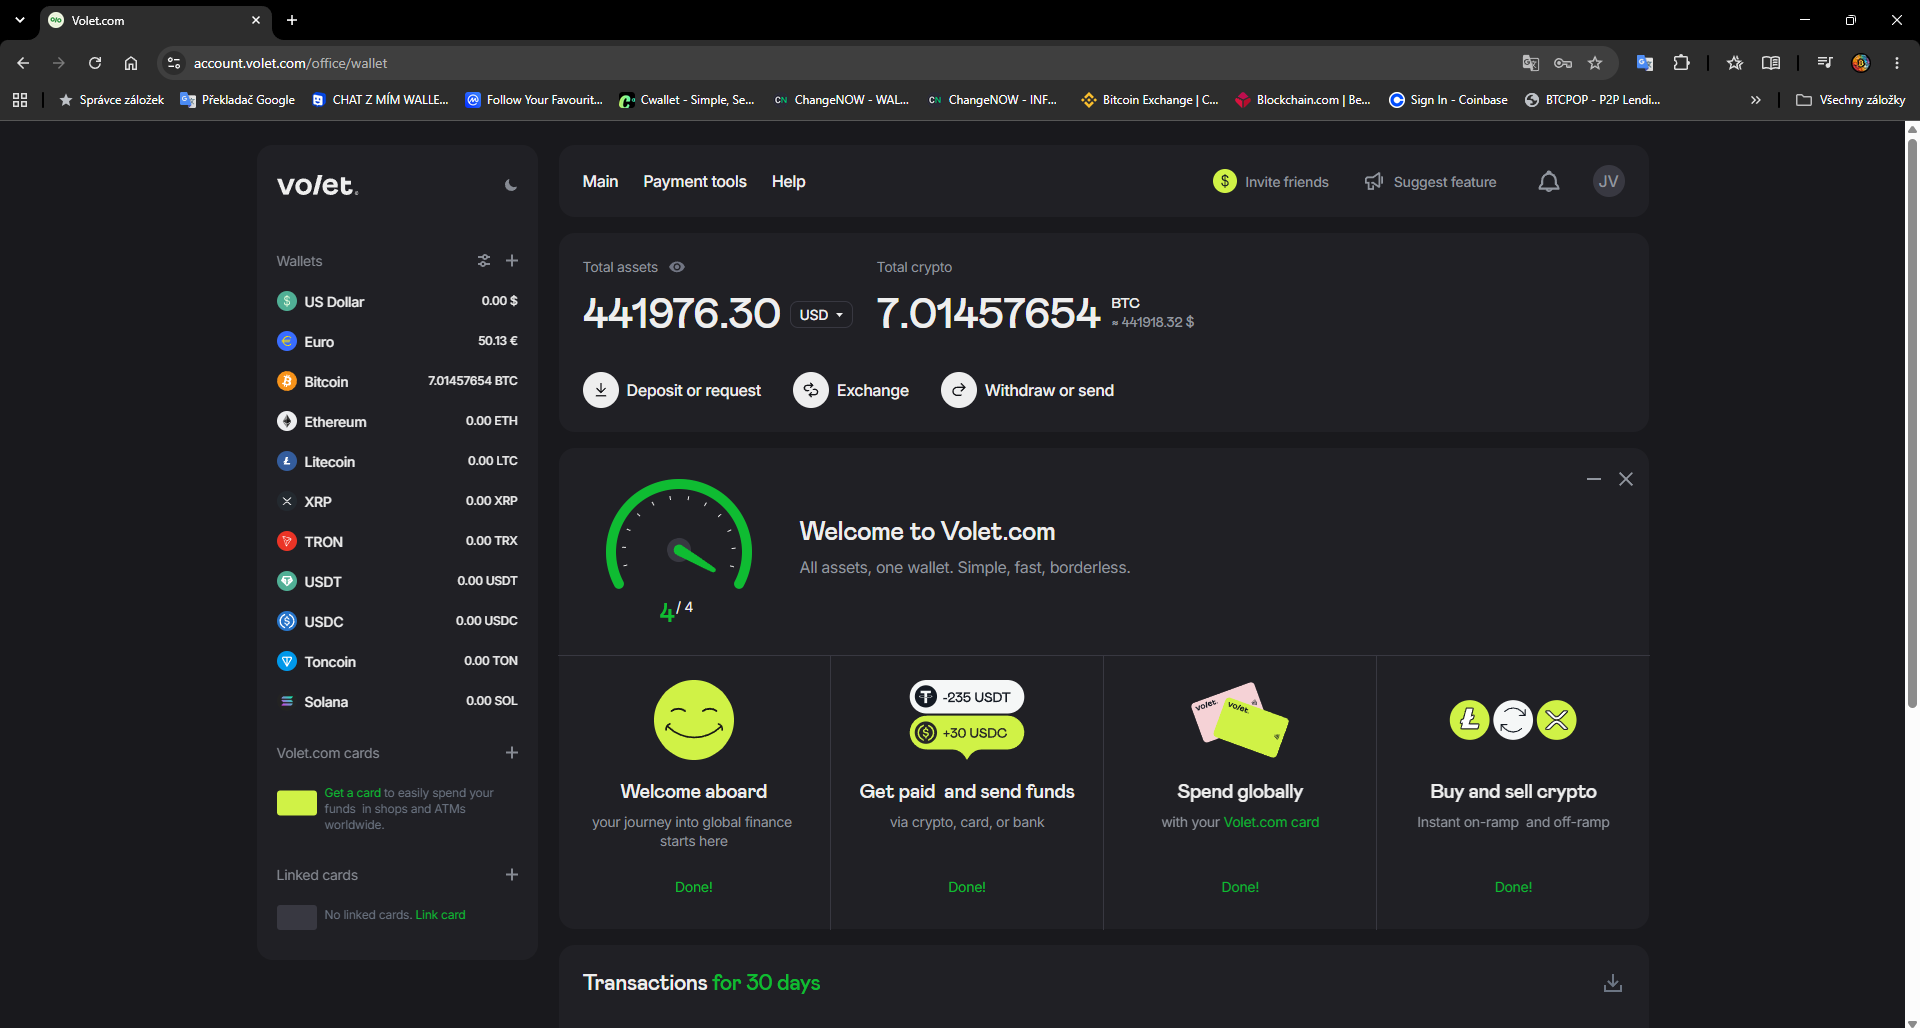Toggle total assets visibility eye
Viewport: 1920px width, 1028px height.
(677, 267)
